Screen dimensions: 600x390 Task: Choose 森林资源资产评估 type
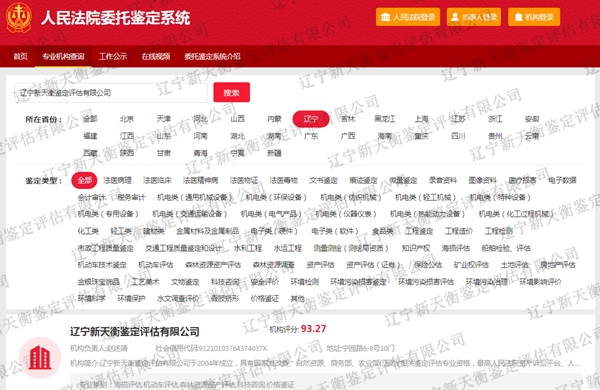pyautogui.click(x=213, y=265)
